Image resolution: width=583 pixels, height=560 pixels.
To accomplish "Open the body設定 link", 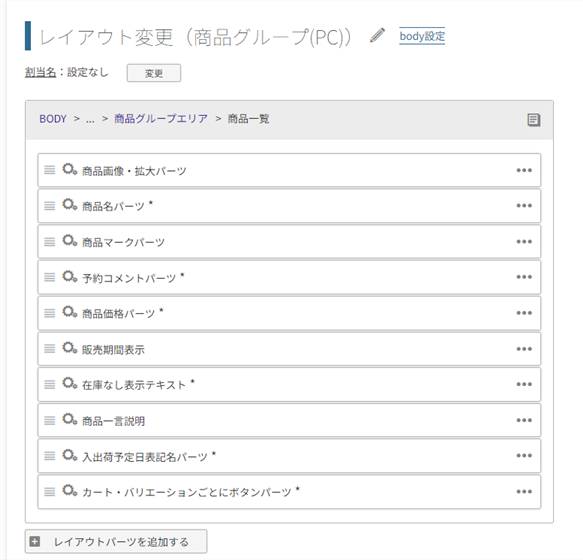I will click(422, 36).
